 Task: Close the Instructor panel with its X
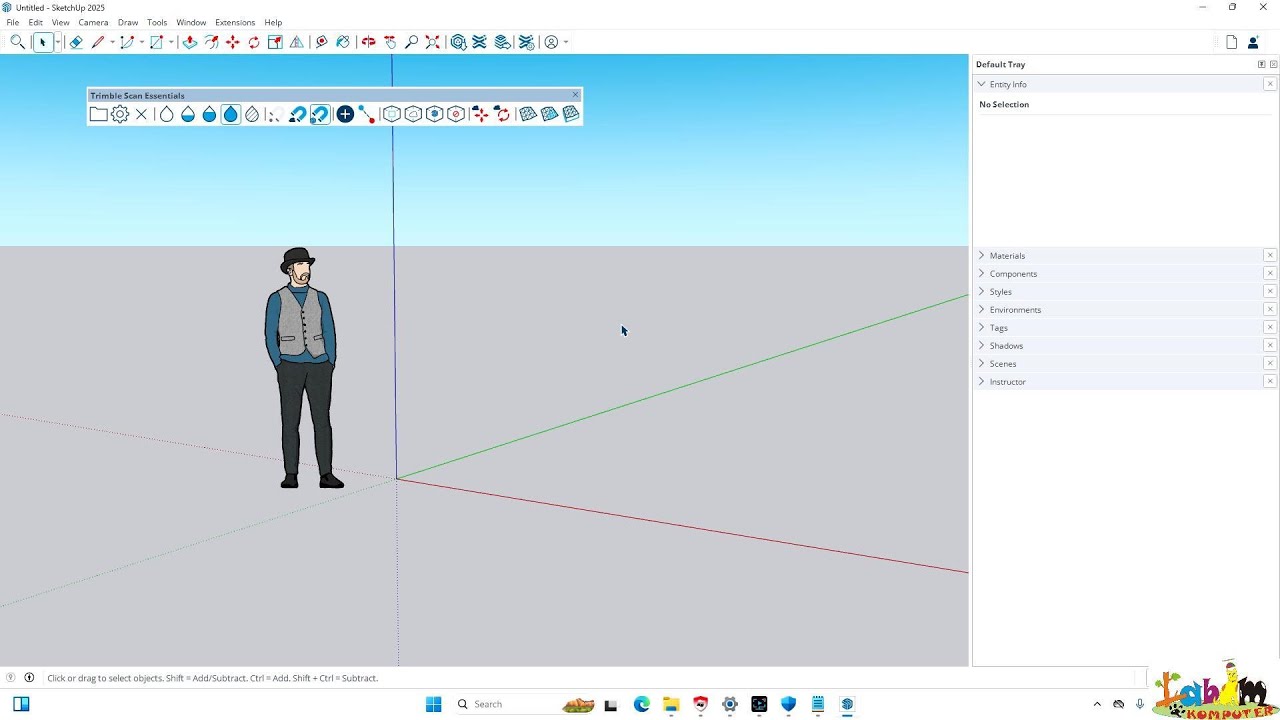tap(1270, 382)
